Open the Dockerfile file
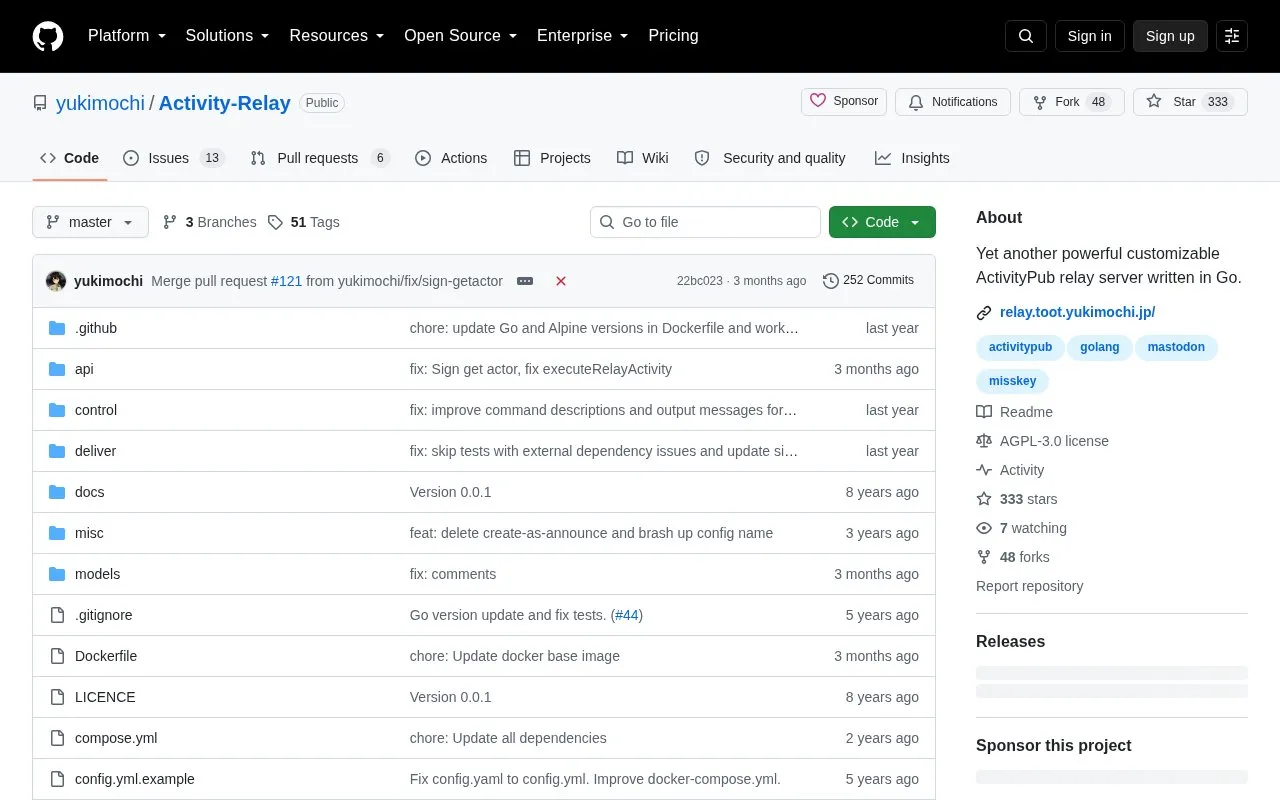Screen dimensions: 1280x800 (x=106, y=656)
